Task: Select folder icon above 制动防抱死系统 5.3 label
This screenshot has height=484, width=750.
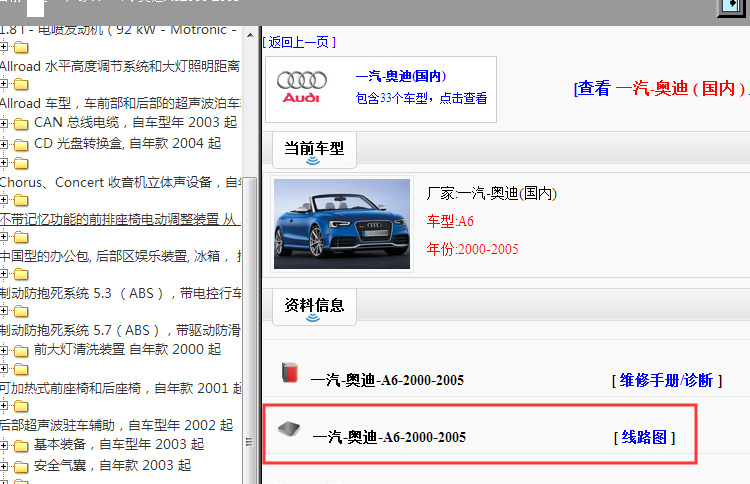Action: [x=21, y=275]
